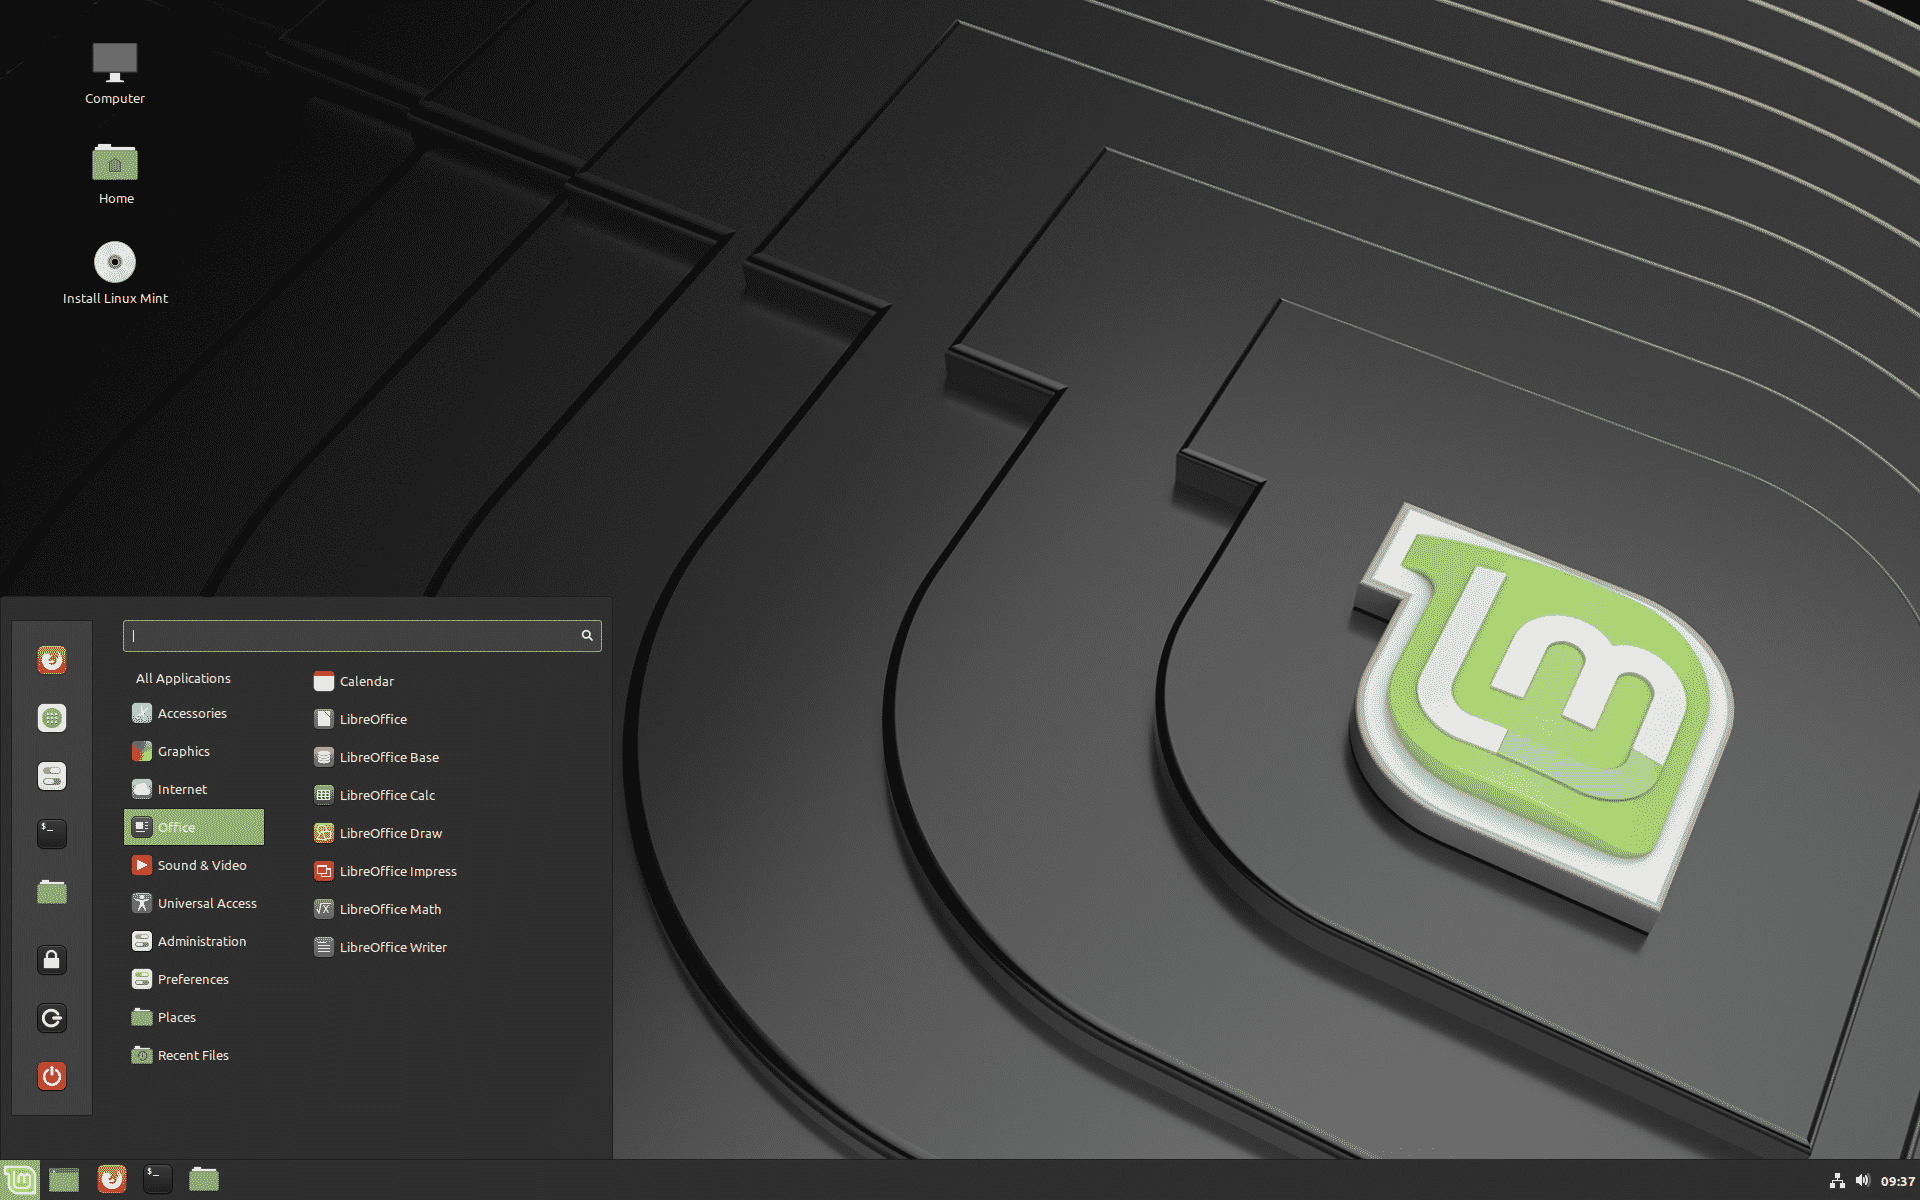Click the Administration submenu
Viewport: 1920px width, 1200px height.
coord(200,940)
